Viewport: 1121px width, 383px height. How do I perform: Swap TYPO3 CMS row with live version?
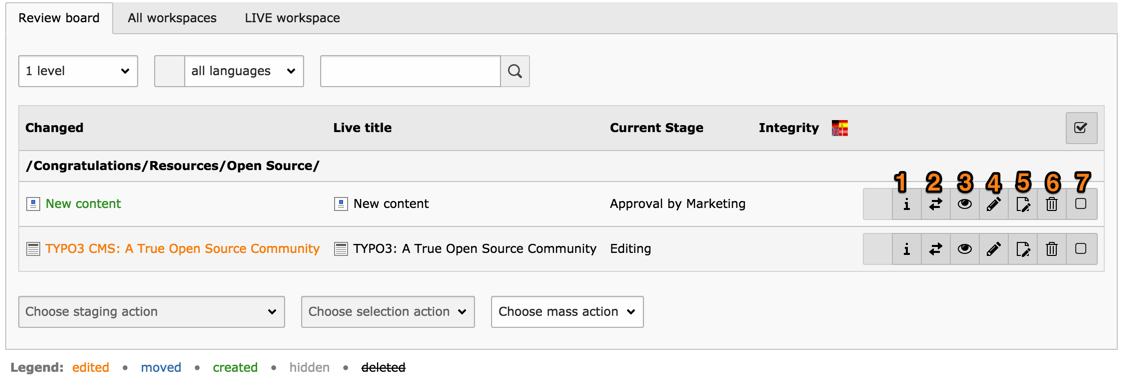[x=936, y=249]
